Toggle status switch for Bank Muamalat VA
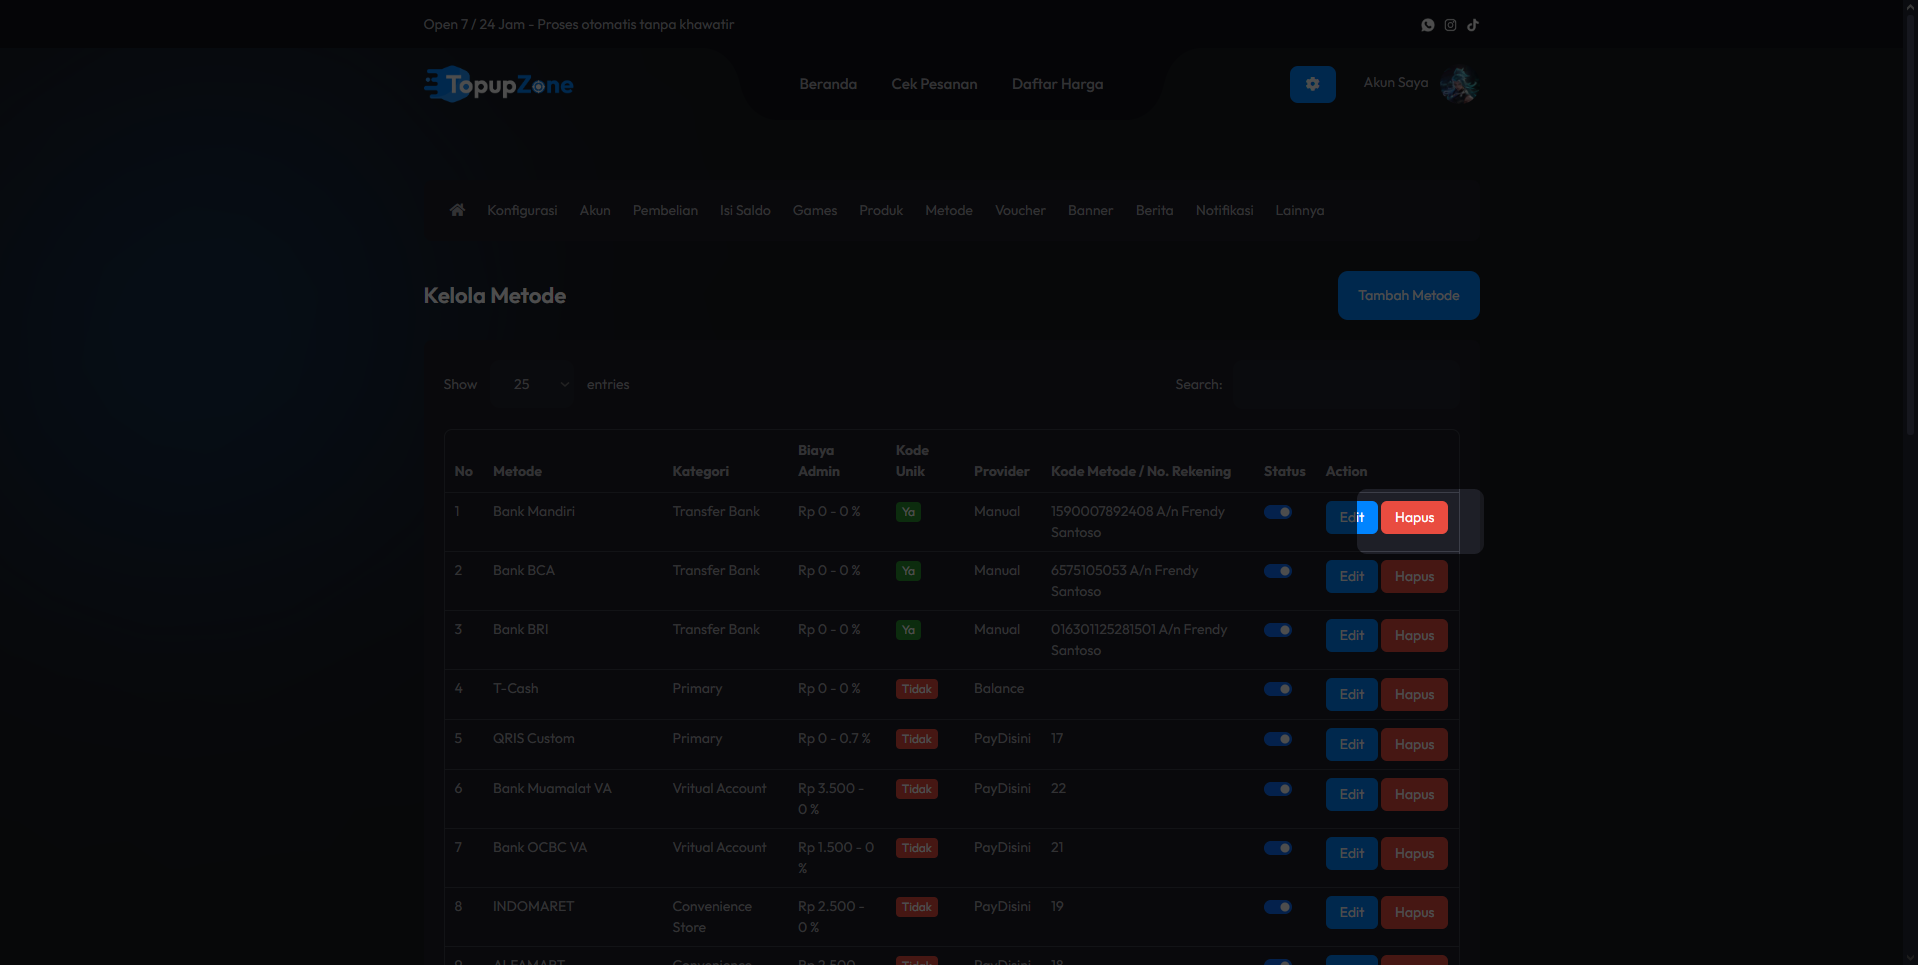1918x965 pixels. pyautogui.click(x=1278, y=789)
